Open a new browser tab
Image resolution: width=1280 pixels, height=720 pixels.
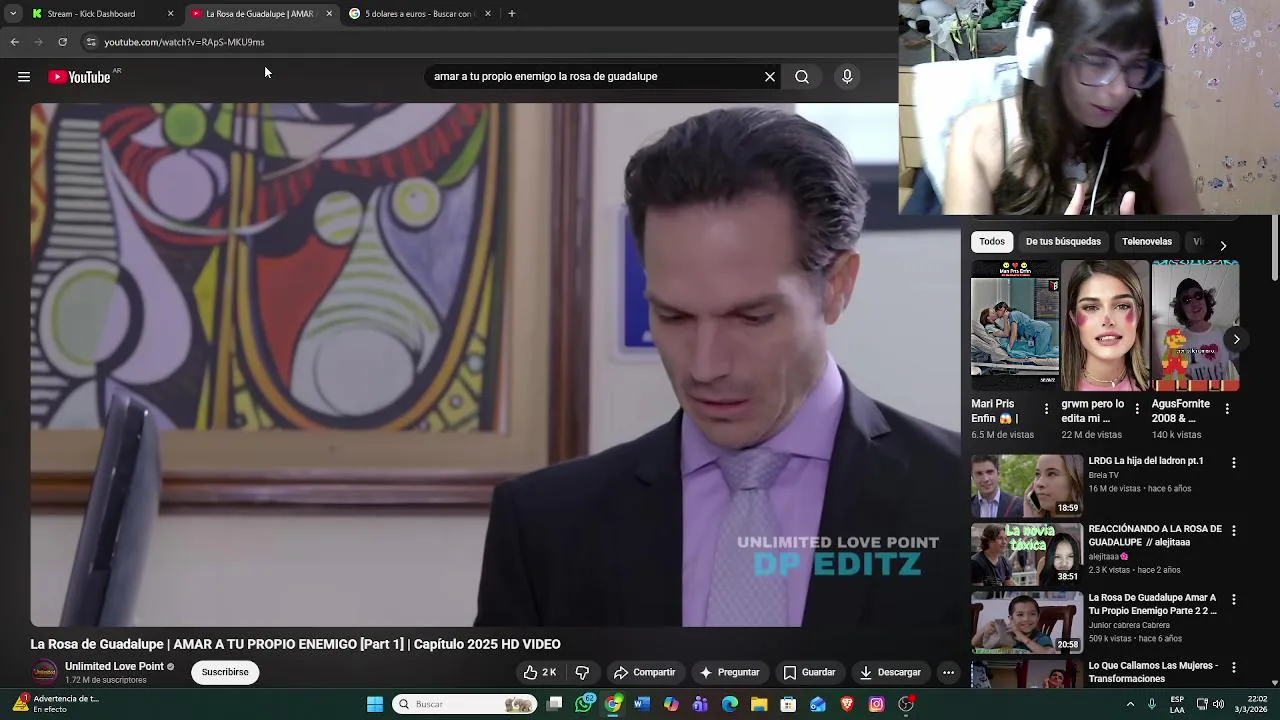(x=511, y=14)
